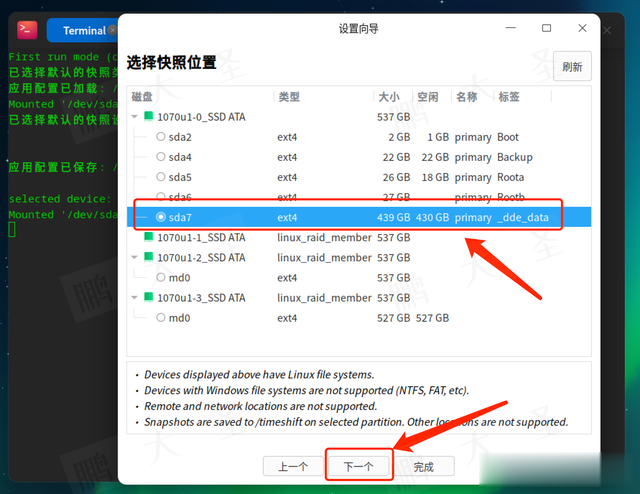Click the green disk icon of 1070u1-3_SSD ATA
Screen dimensions: 640x494
[149, 297]
